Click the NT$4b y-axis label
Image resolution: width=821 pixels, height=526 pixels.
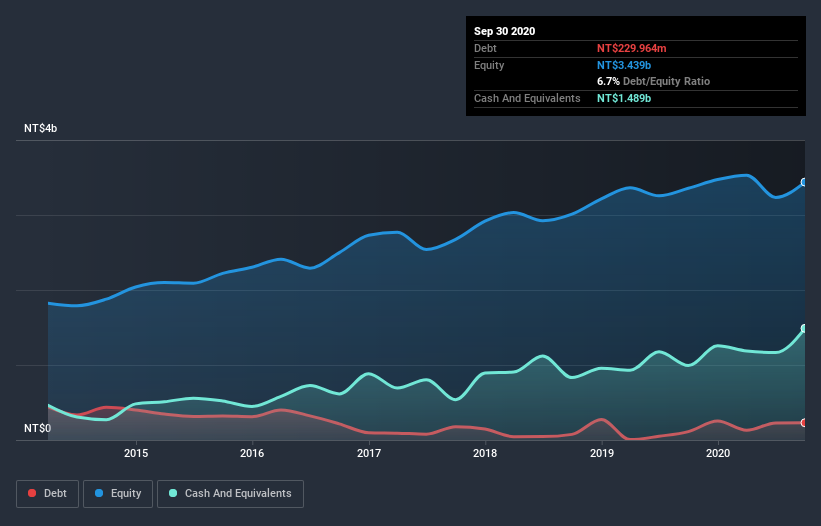(x=41, y=128)
